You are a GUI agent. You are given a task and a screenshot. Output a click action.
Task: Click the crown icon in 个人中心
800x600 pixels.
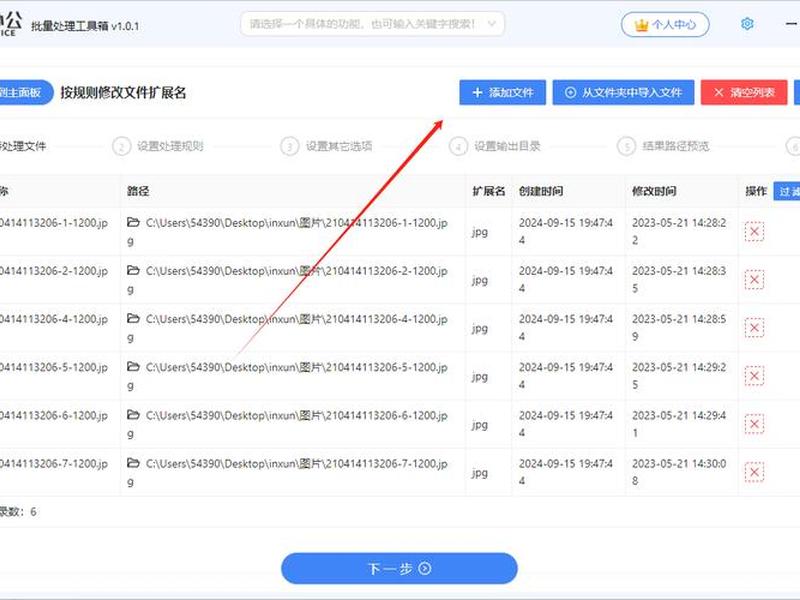[x=641, y=24]
